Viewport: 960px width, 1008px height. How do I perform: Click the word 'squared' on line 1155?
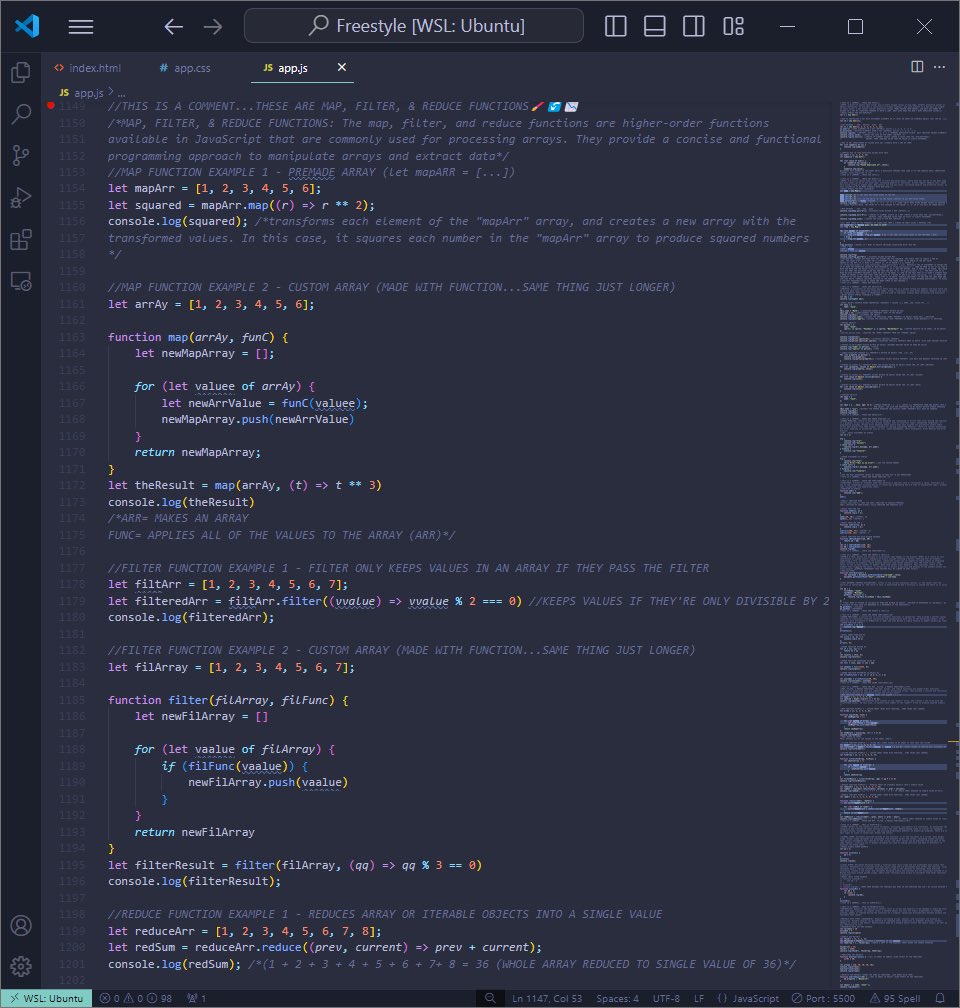click(x=158, y=205)
